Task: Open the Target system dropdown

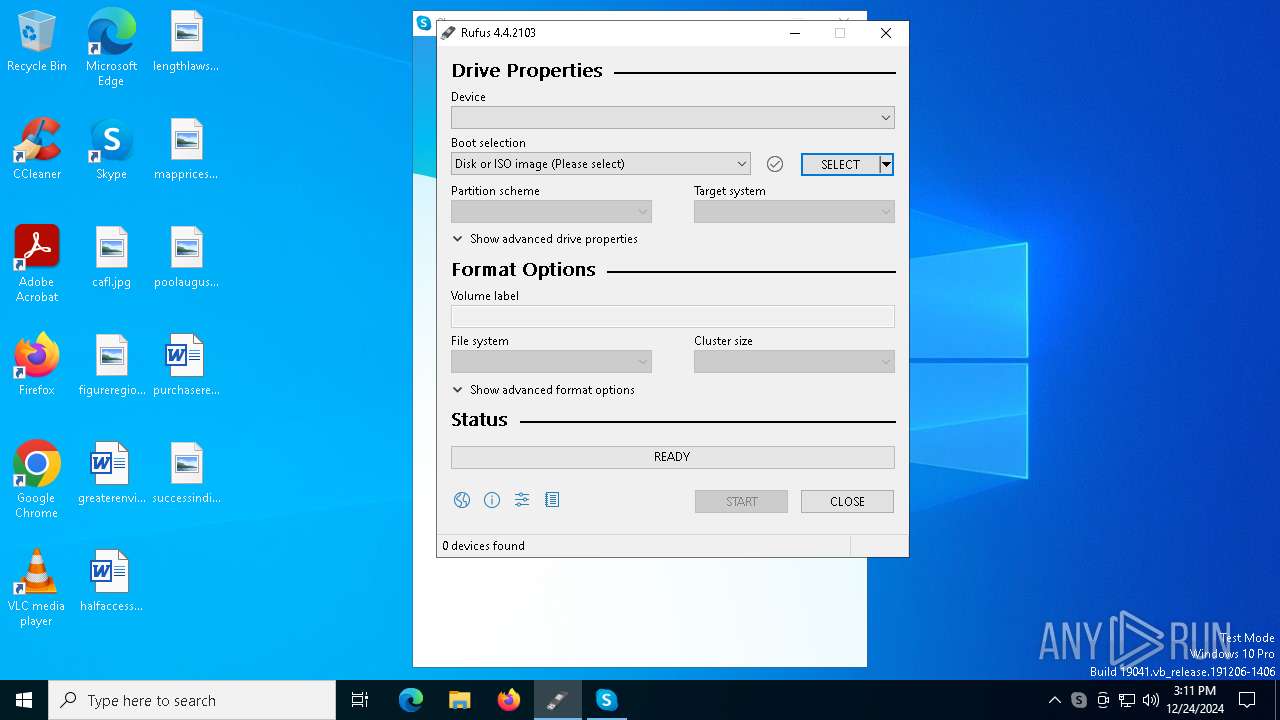Action: [x=794, y=212]
